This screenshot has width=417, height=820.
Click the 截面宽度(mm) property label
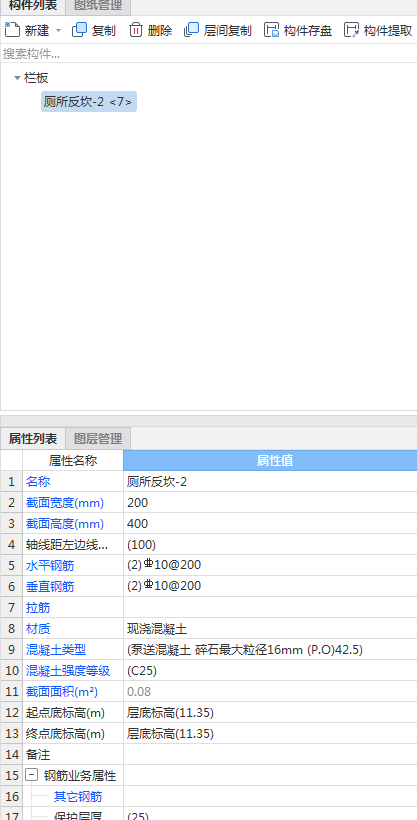pos(65,503)
